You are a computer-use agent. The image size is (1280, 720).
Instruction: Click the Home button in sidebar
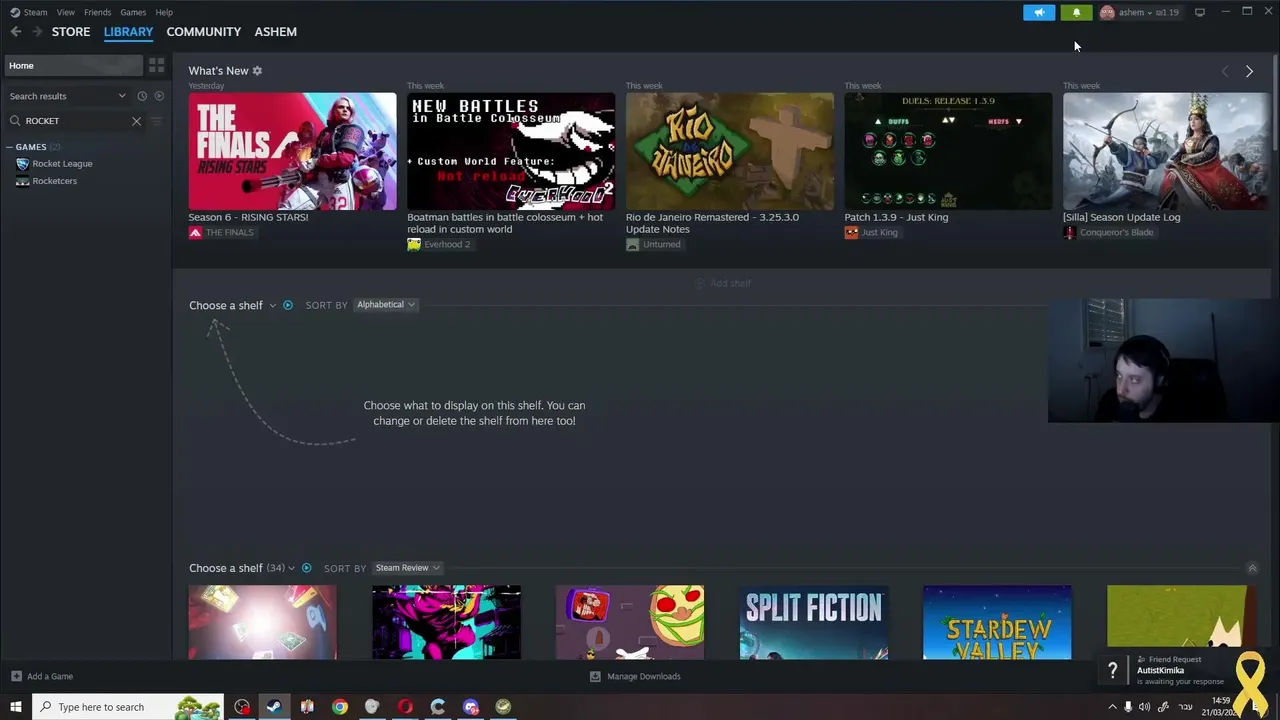pos(74,65)
